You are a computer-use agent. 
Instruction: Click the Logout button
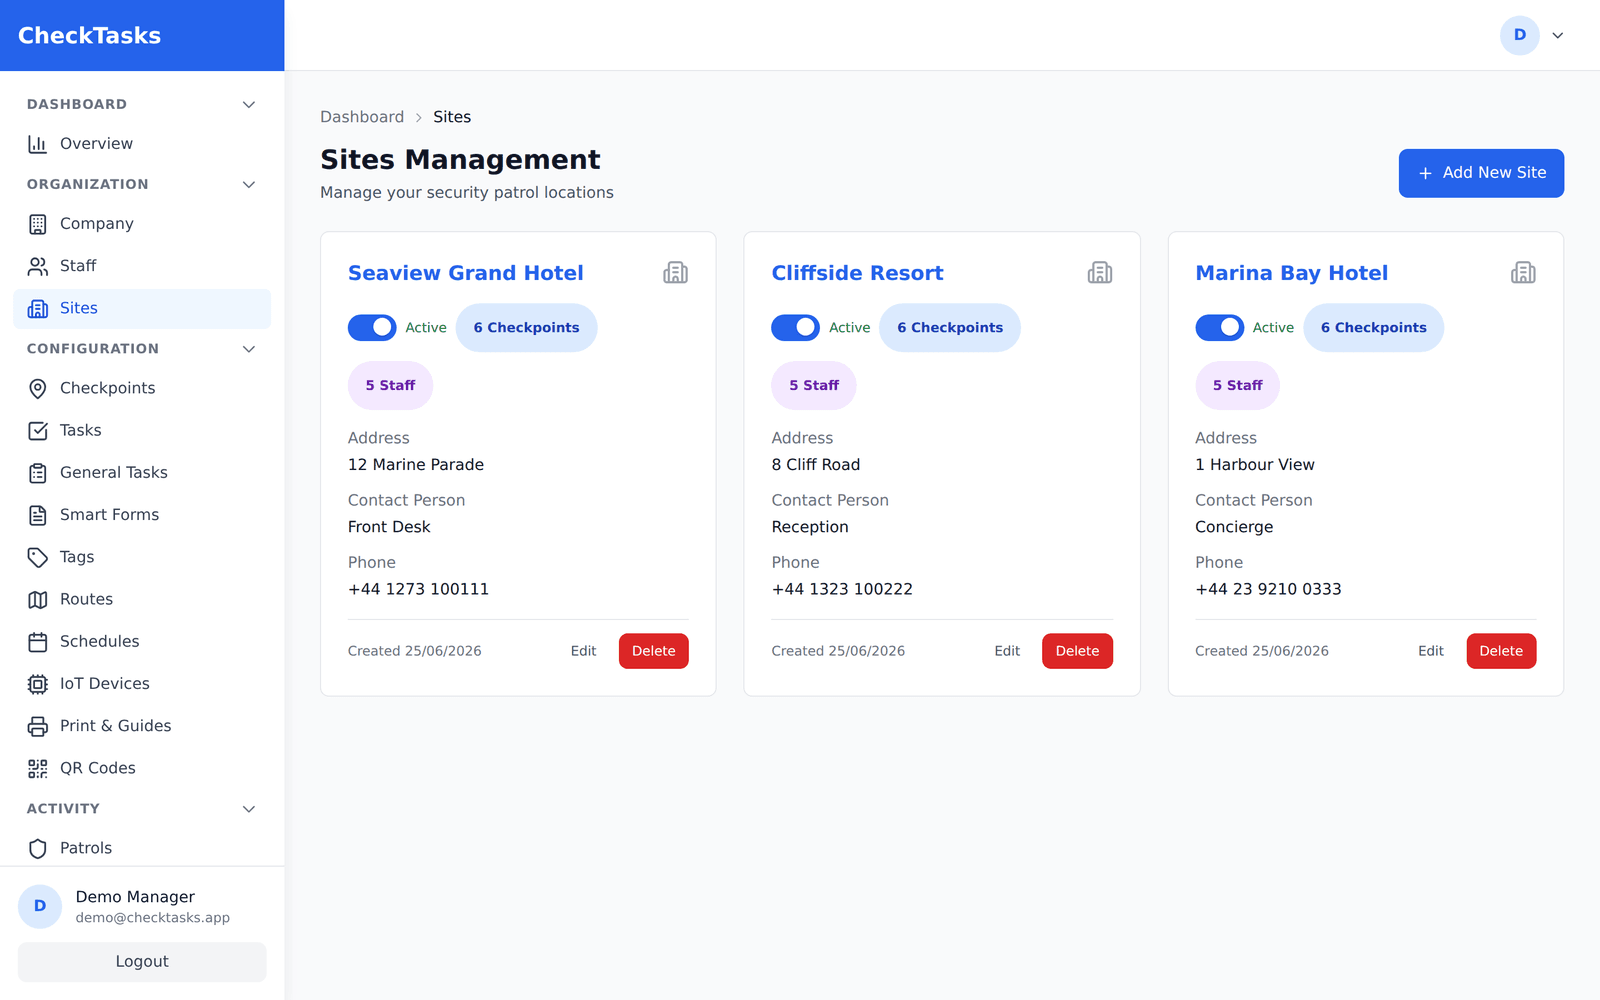[x=142, y=962]
